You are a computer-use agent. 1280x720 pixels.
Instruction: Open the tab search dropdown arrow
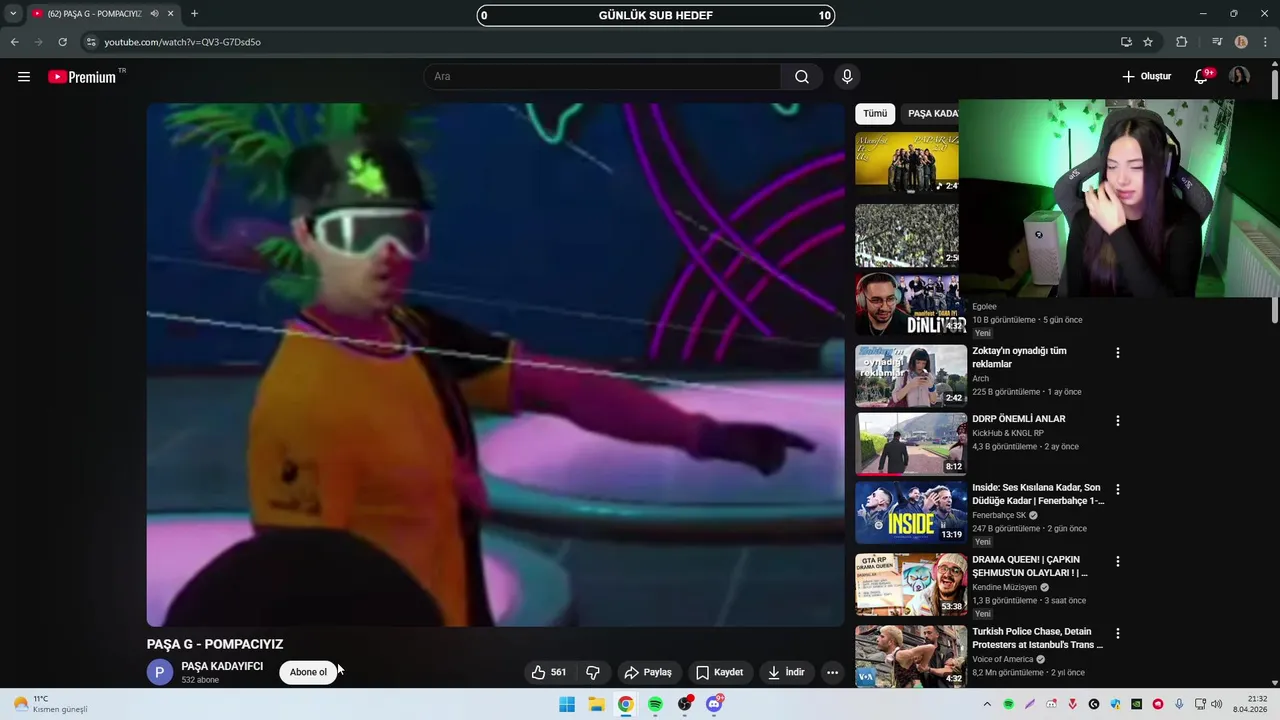click(13, 14)
